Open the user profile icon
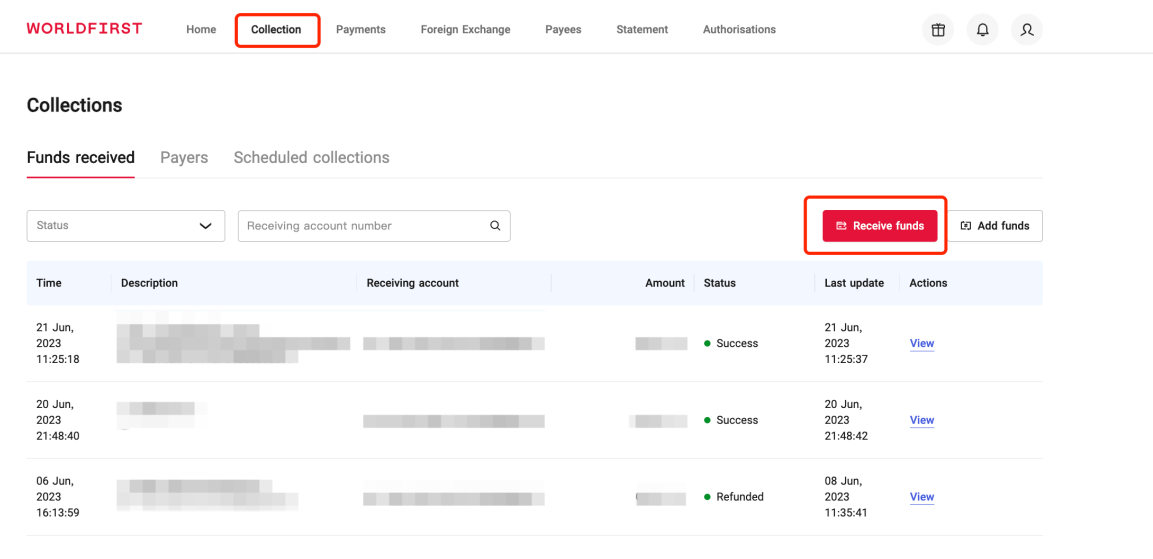The image size is (1153, 559). click(1026, 30)
